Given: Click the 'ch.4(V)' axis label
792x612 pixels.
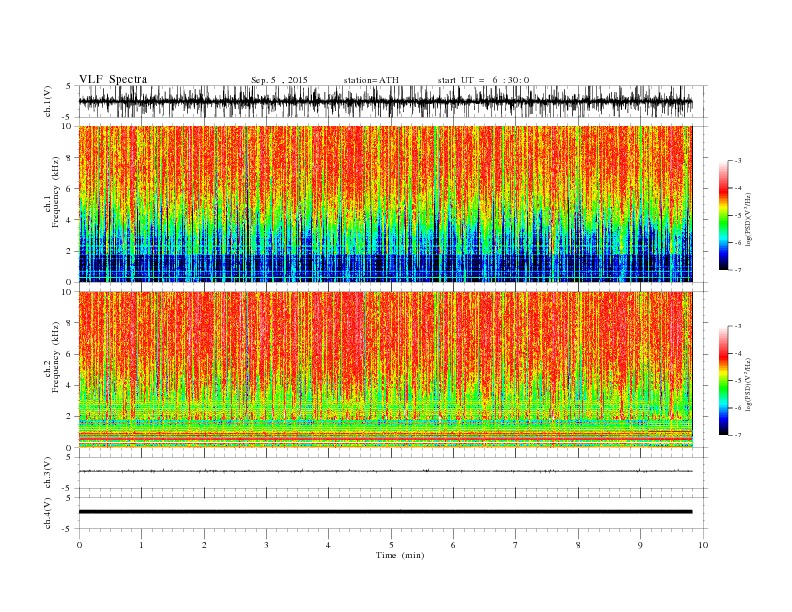Looking at the screenshot, I should click(48, 513).
